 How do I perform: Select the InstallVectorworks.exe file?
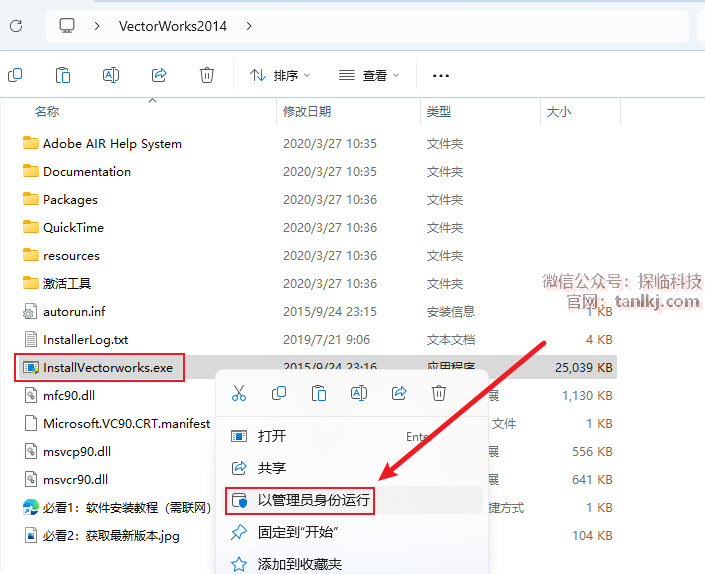click(x=108, y=368)
